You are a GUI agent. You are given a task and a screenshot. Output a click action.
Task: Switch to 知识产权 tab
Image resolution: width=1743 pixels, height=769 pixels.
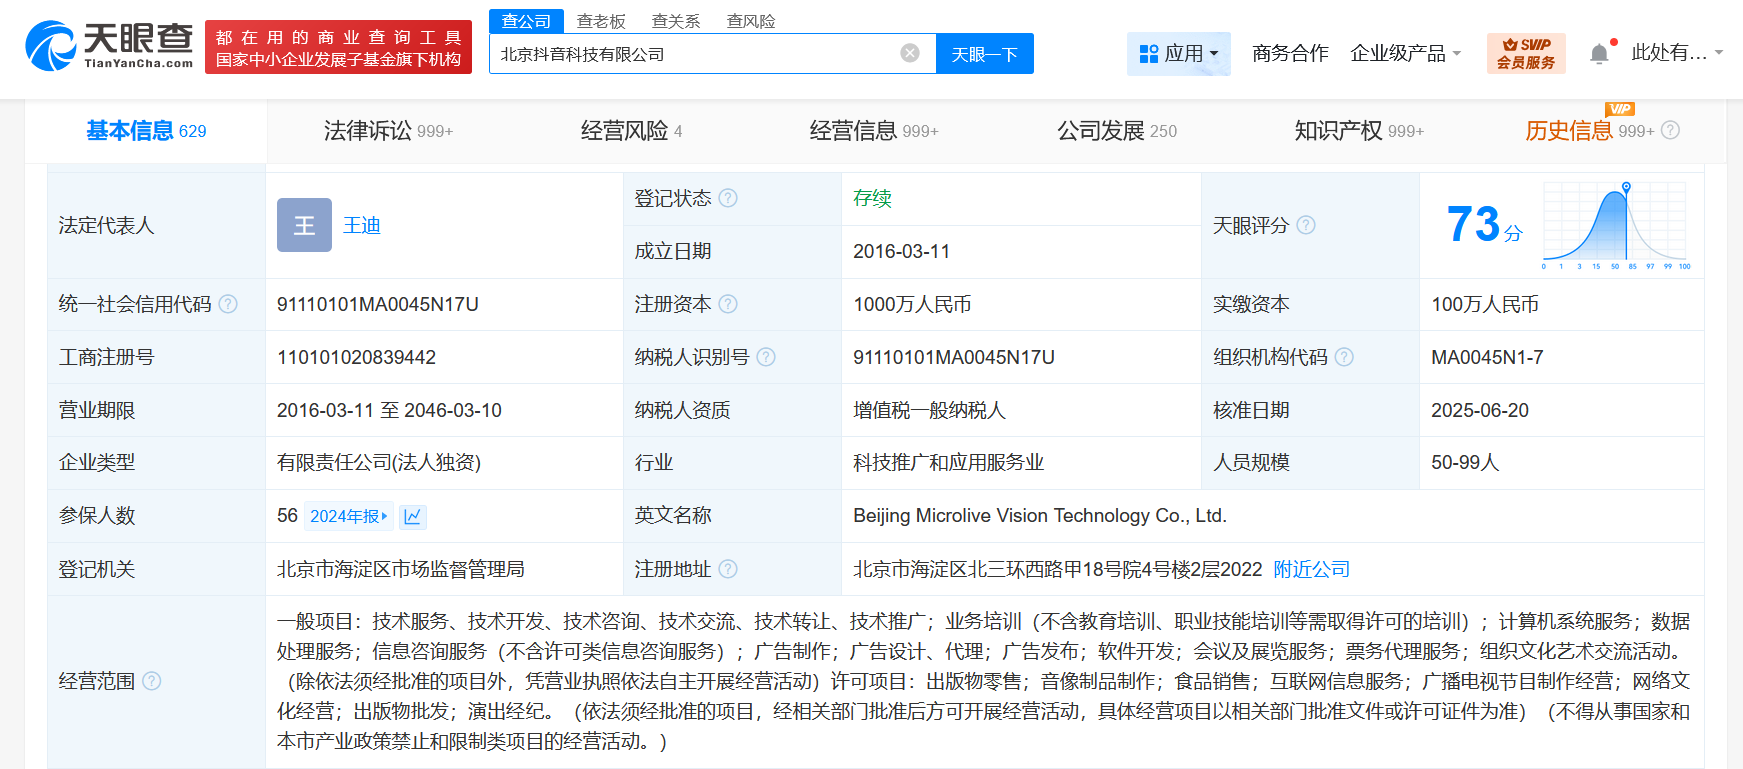(1358, 131)
